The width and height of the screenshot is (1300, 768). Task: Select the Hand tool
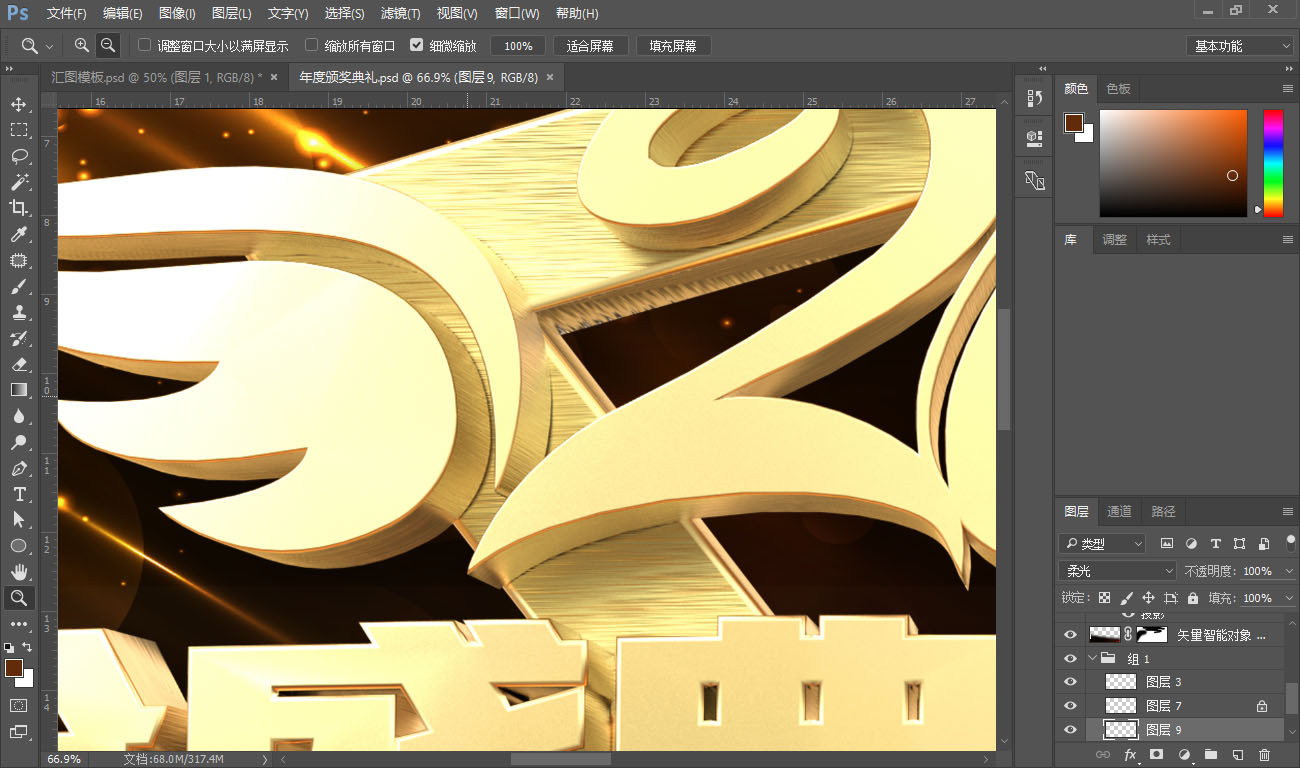[19, 572]
